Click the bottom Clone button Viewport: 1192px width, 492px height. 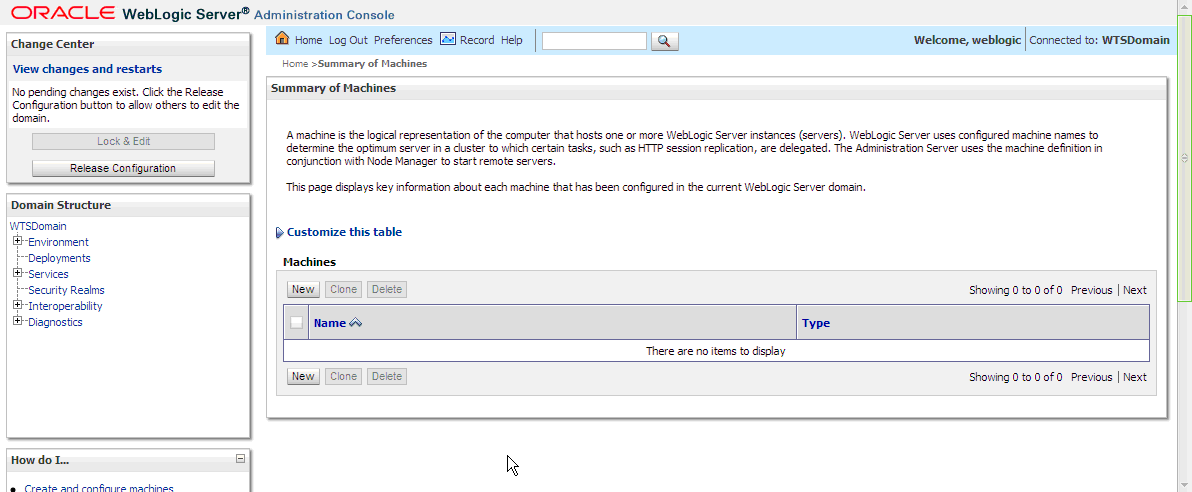pyautogui.click(x=344, y=376)
